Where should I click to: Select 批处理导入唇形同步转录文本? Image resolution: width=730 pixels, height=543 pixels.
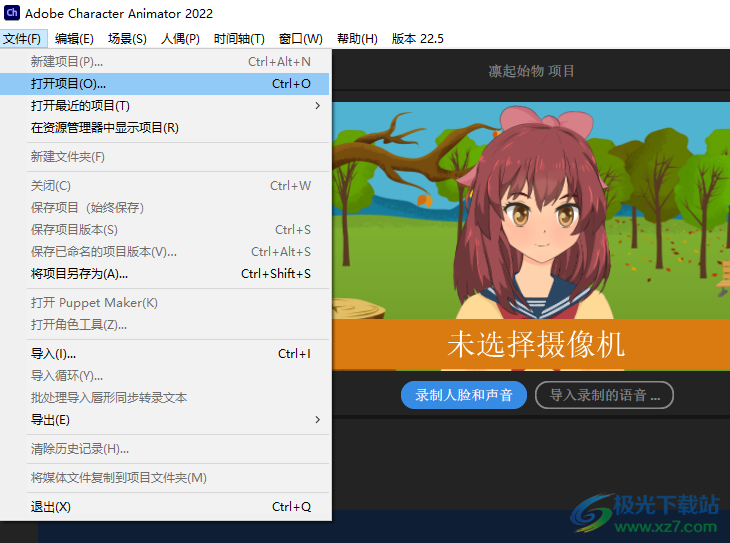[164, 398]
